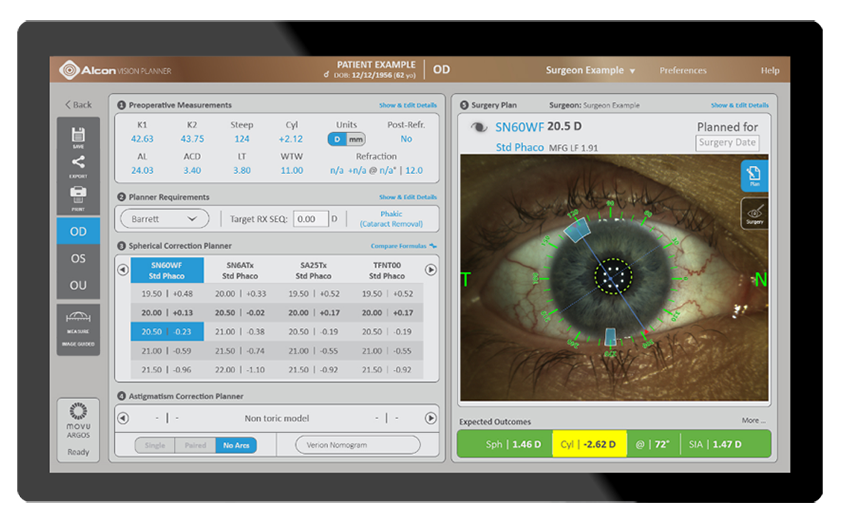Click the eye image pupil center
The image size is (844, 524).
click(x=613, y=277)
